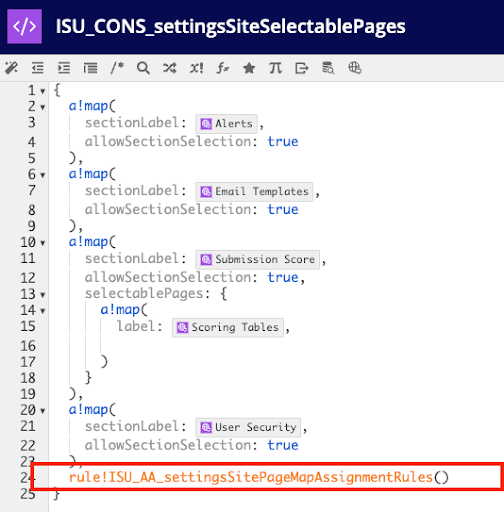Click the expression rule code icon in header

tap(24, 26)
